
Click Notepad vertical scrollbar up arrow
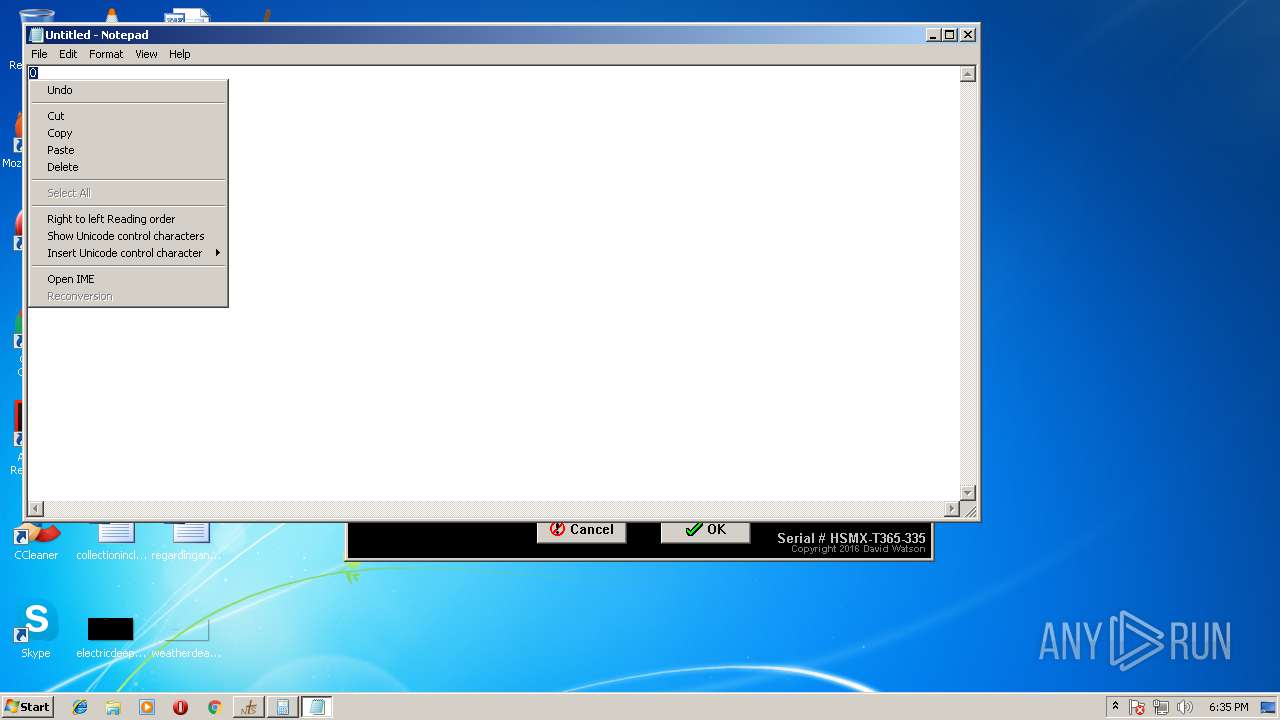(x=967, y=74)
